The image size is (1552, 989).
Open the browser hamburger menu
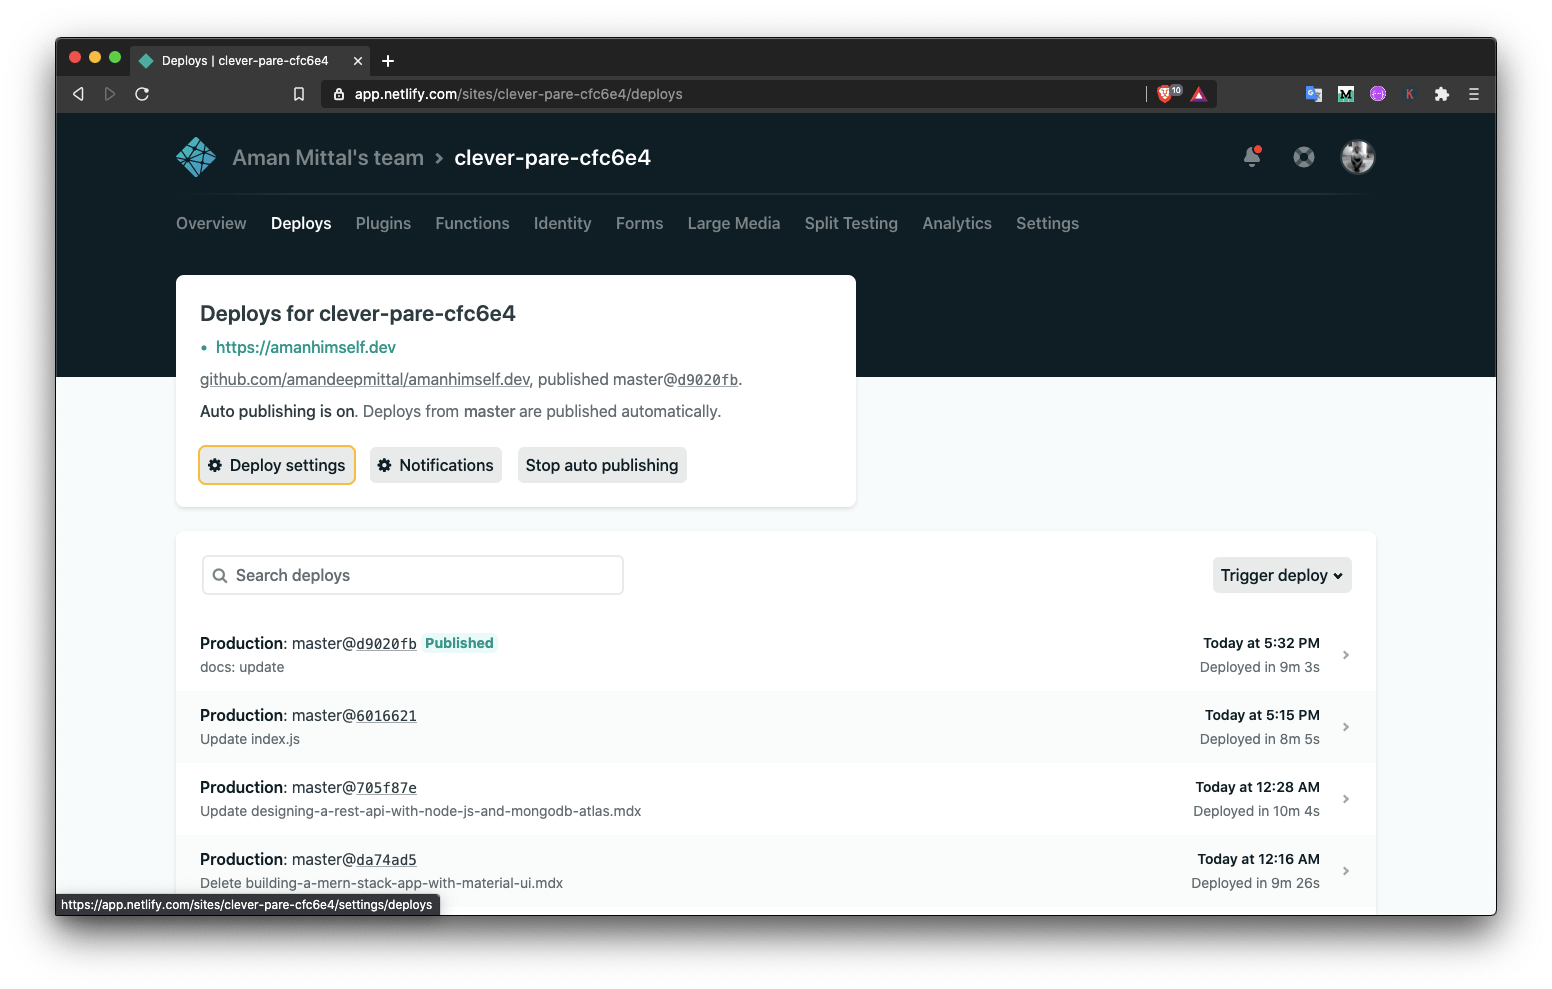[1474, 94]
